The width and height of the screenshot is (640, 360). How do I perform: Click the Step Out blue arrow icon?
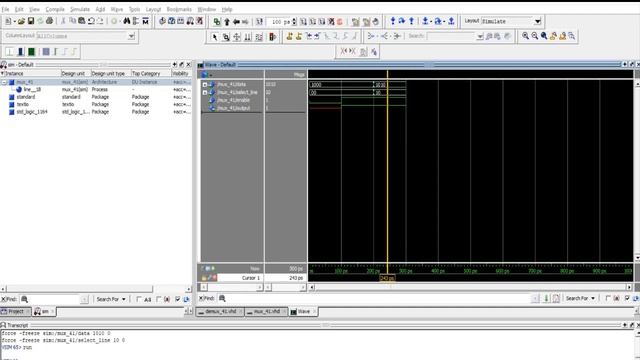click(411, 21)
